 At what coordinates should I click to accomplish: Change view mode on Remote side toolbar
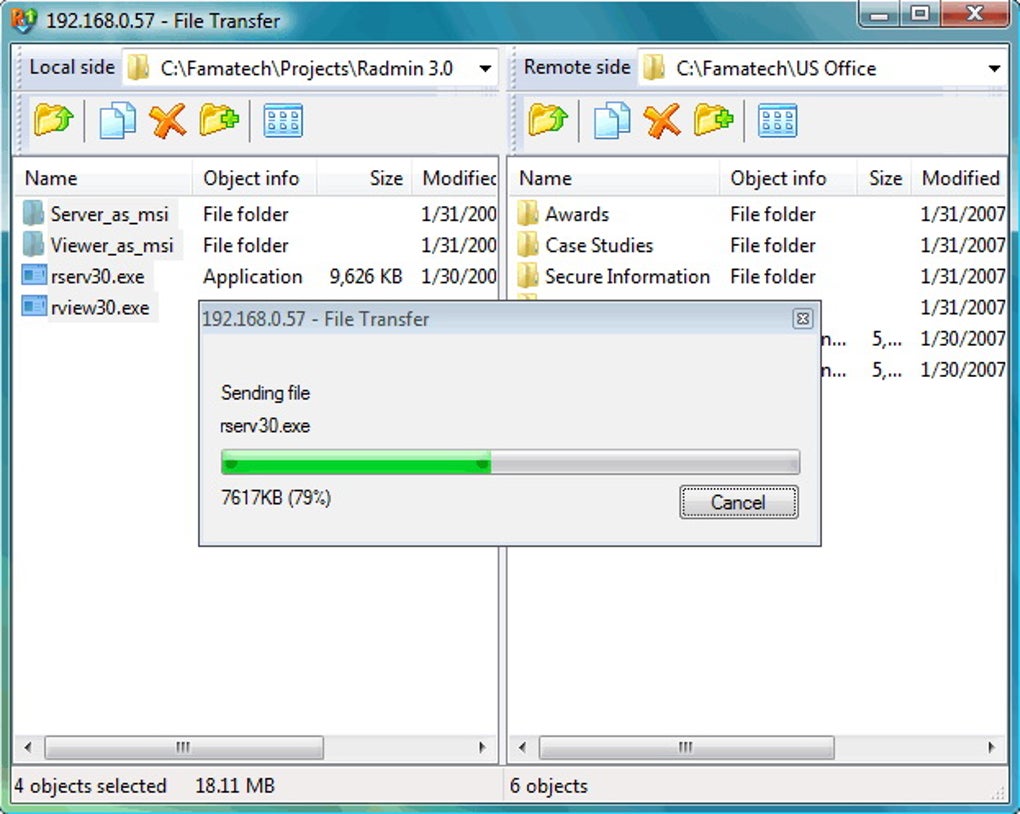click(x=777, y=121)
